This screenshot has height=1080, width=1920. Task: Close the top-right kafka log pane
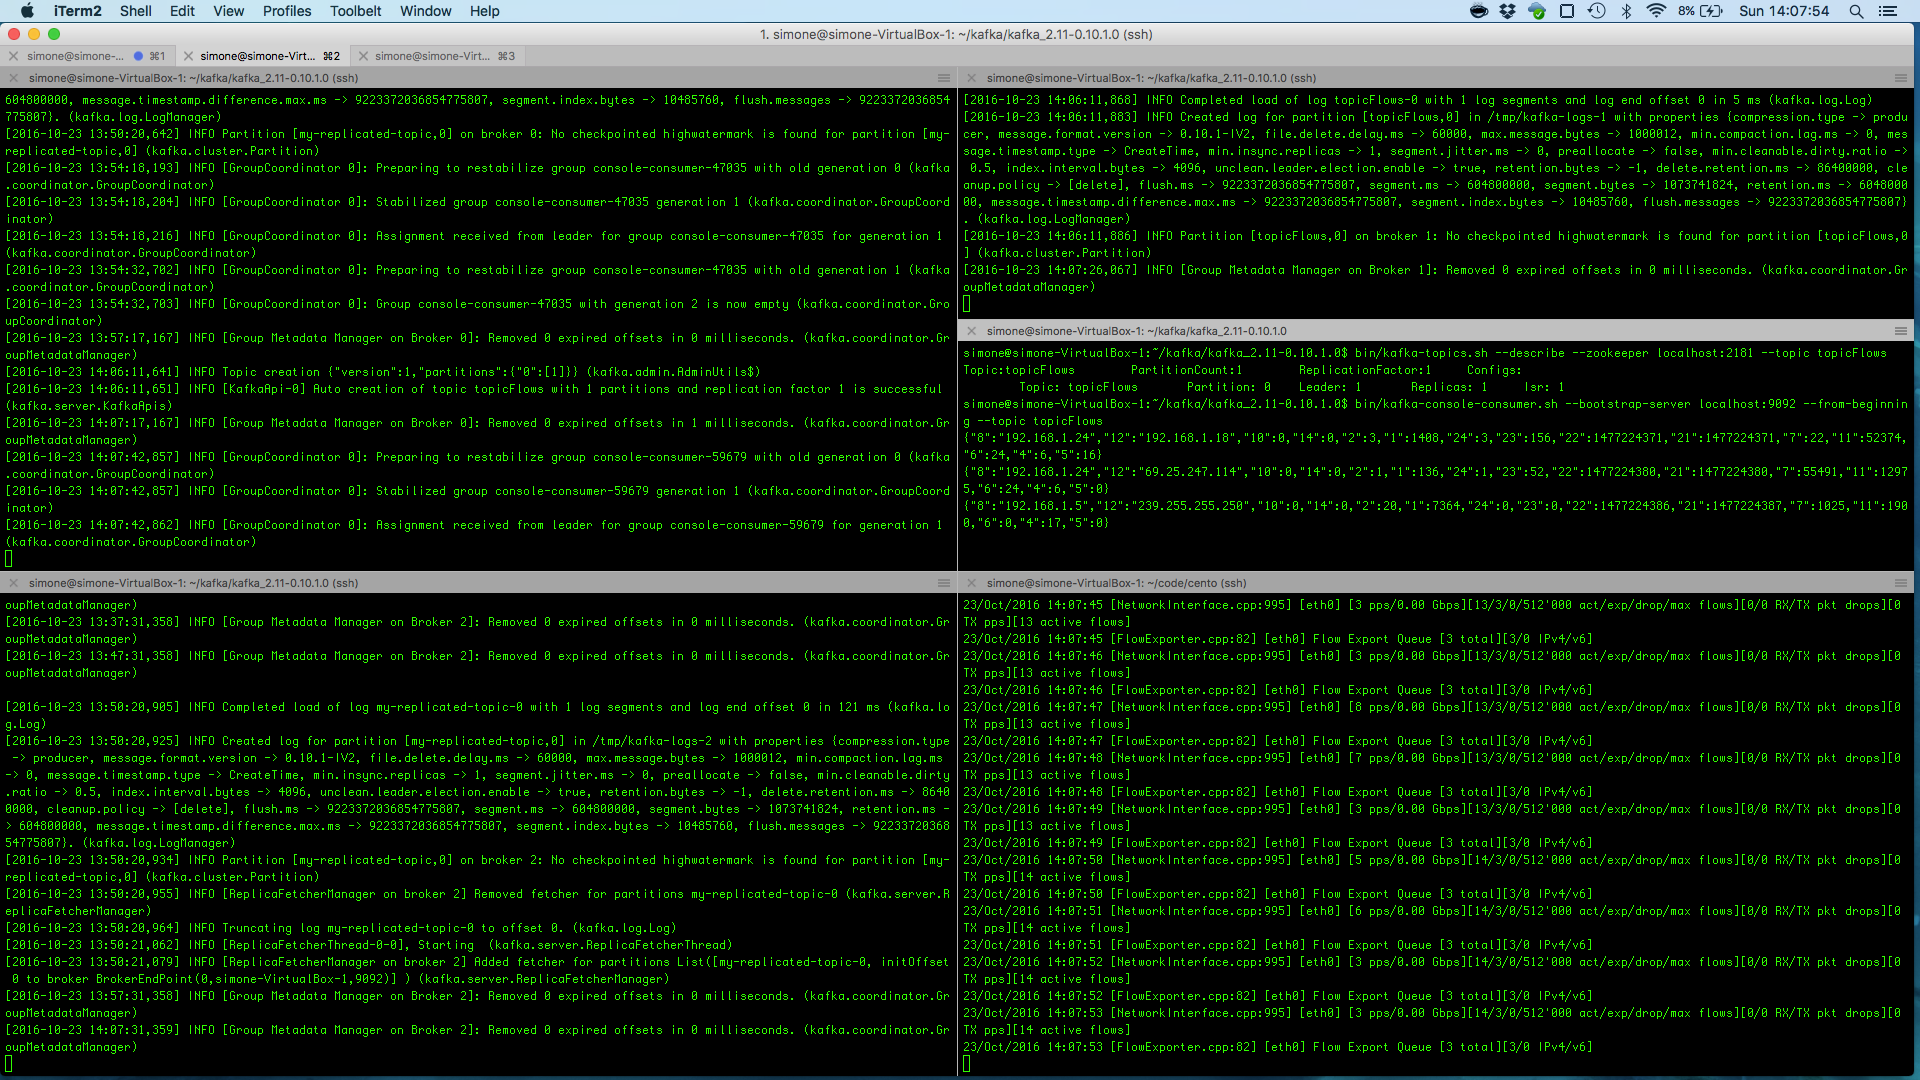[971, 78]
